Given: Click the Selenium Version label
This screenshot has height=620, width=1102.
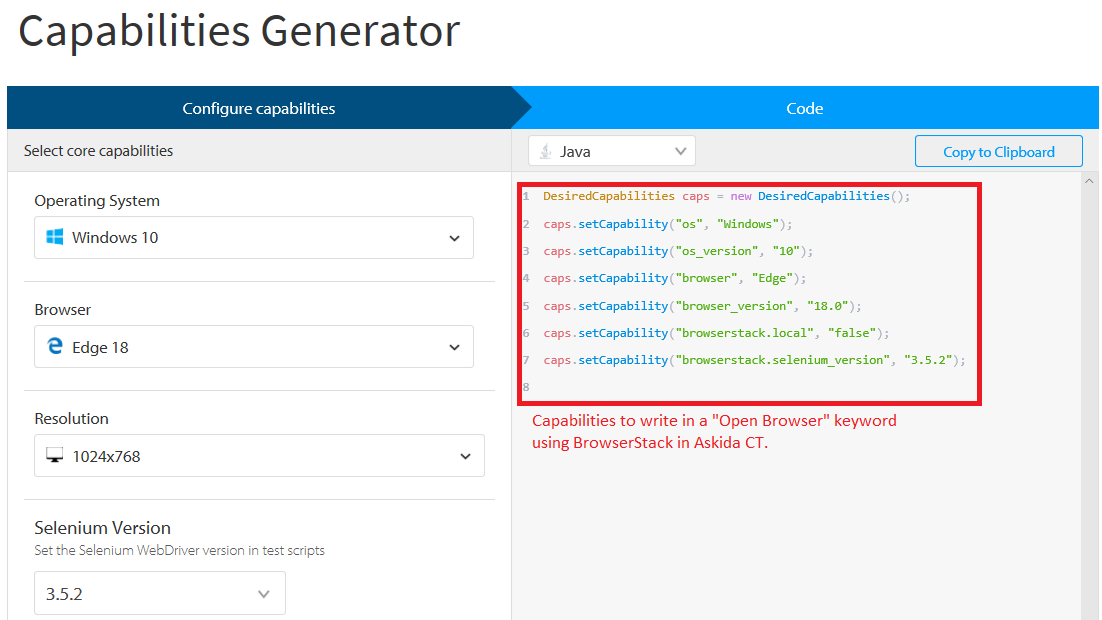Looking at the screenshot, I should 103,527.
